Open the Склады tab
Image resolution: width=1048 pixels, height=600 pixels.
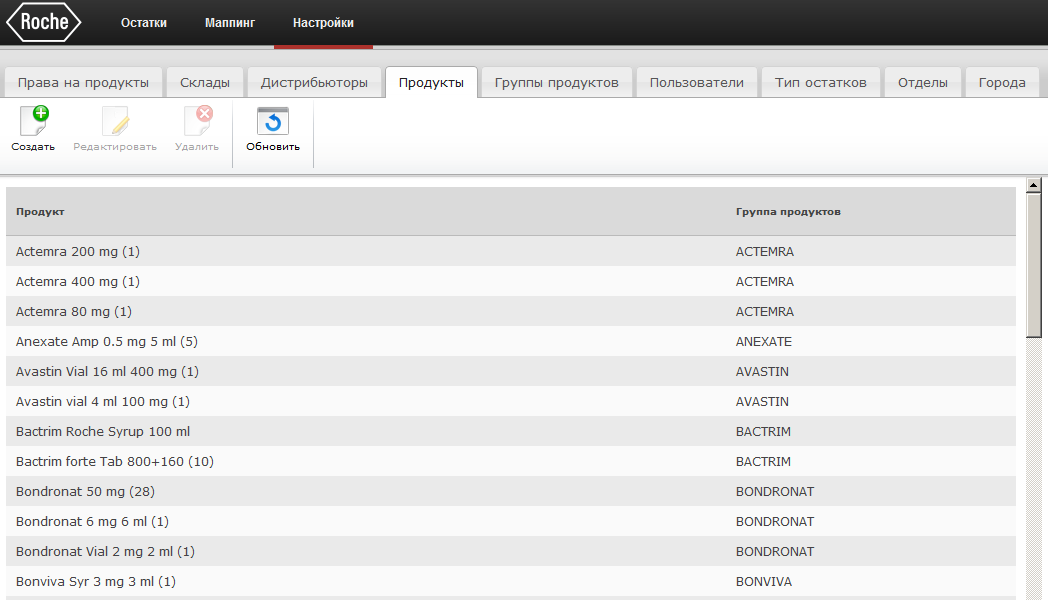[x=205, y=83]
